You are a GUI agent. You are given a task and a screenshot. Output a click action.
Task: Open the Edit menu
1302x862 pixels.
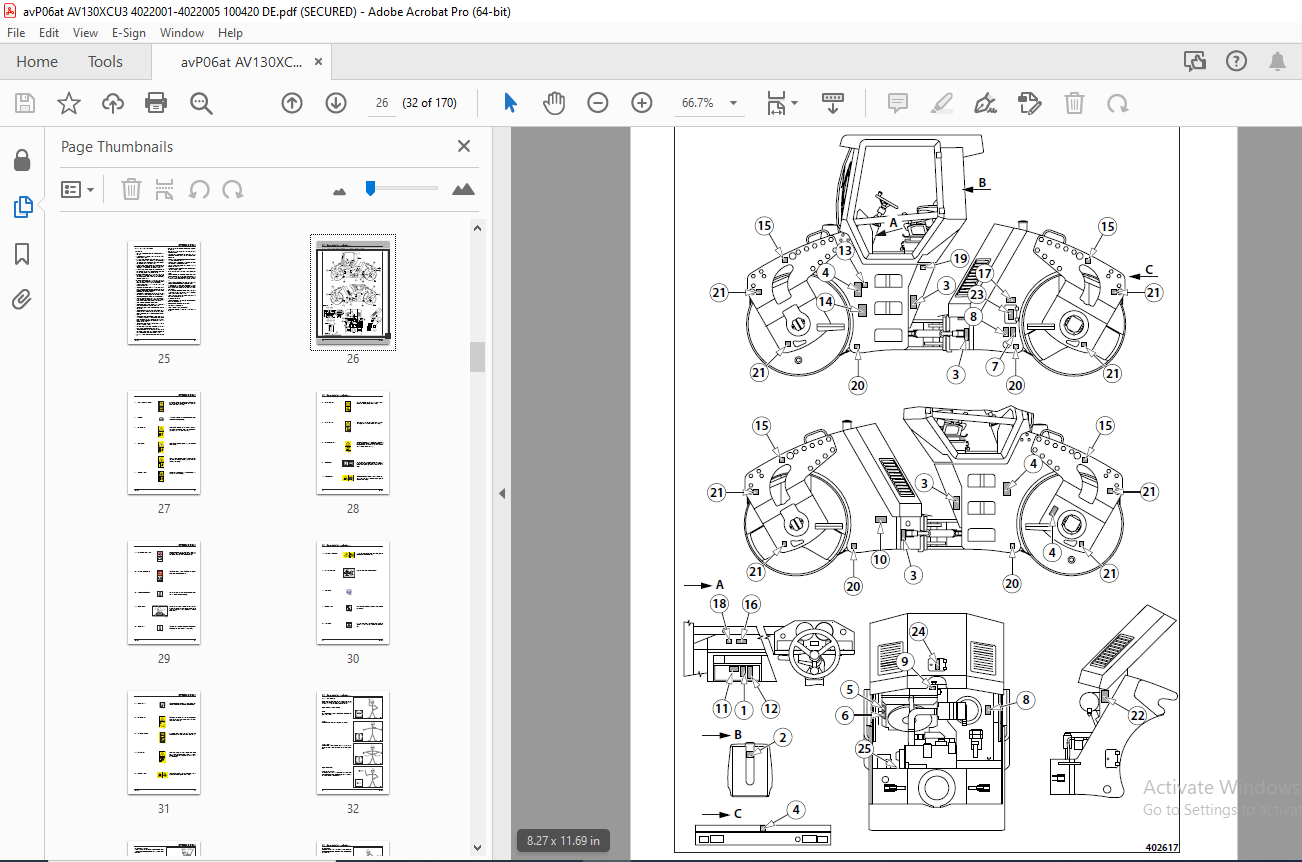(x=49, y=33)
